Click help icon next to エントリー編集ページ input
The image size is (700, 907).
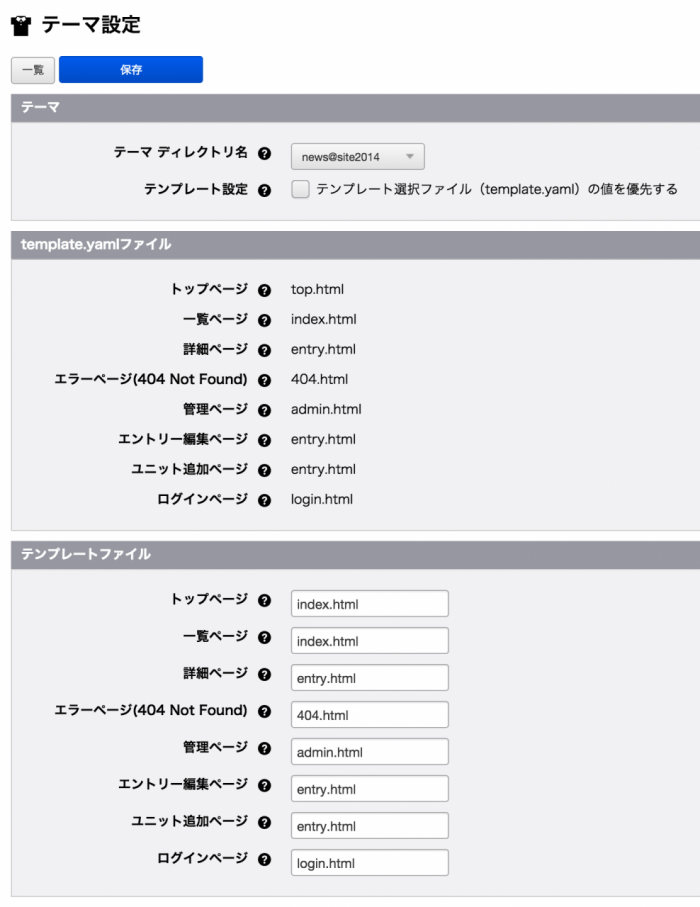pos(264,786)
